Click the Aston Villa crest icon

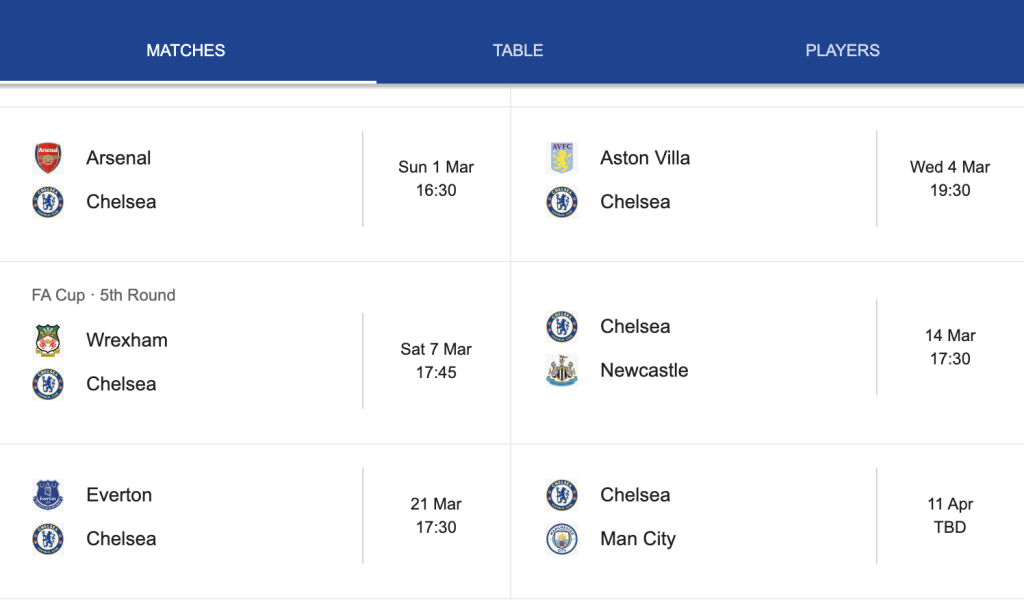[x=562, y=157]
